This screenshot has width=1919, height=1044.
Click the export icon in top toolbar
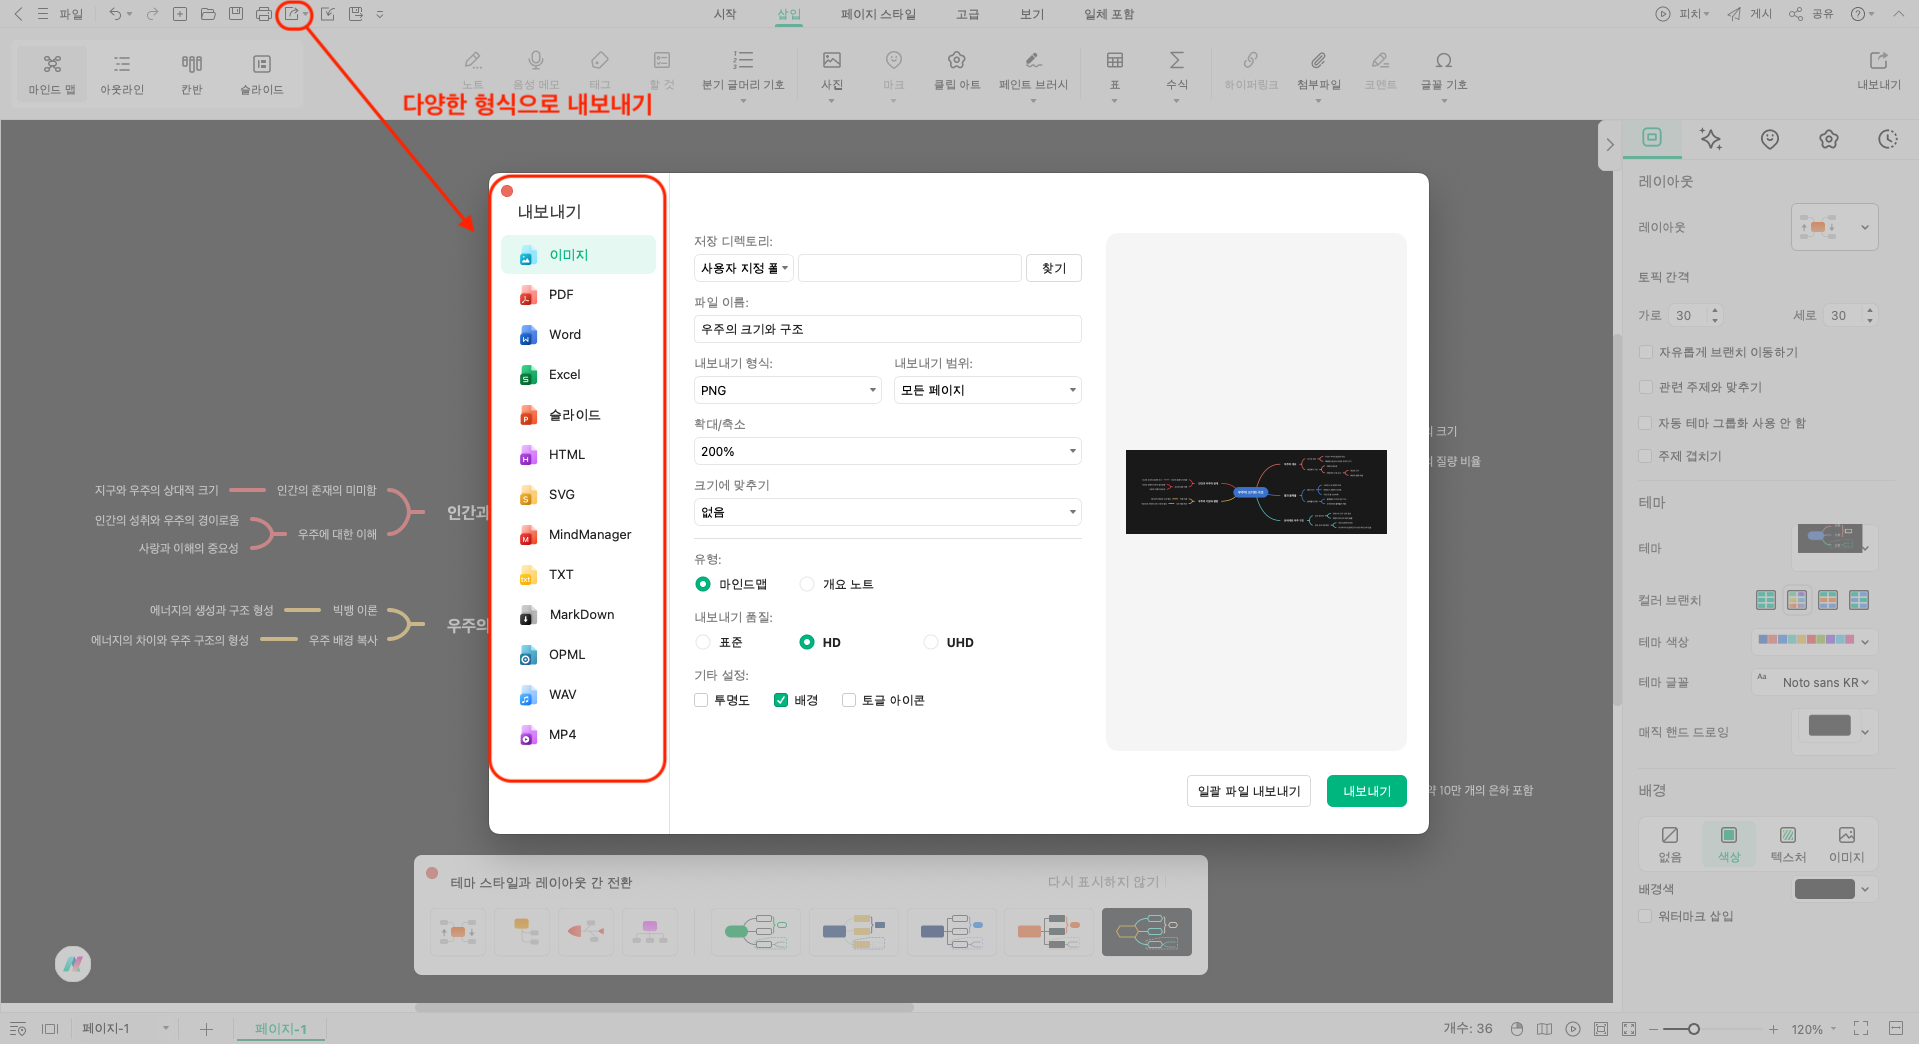(x=291, y=14)
